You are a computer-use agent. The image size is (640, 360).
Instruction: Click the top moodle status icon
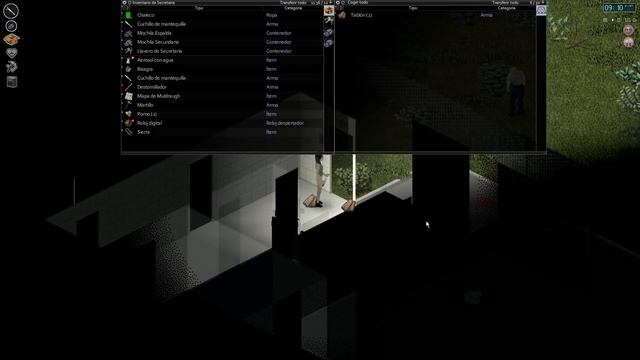[x=629, y=29]
